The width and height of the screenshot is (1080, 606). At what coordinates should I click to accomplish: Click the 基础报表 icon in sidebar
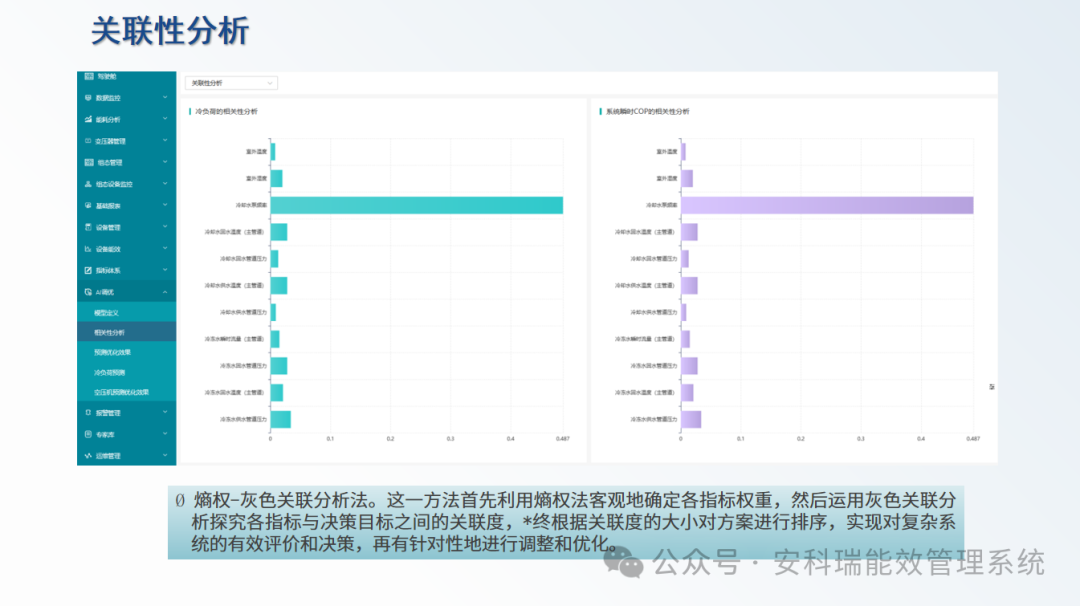pyautogui.click(x=88, y=205)
